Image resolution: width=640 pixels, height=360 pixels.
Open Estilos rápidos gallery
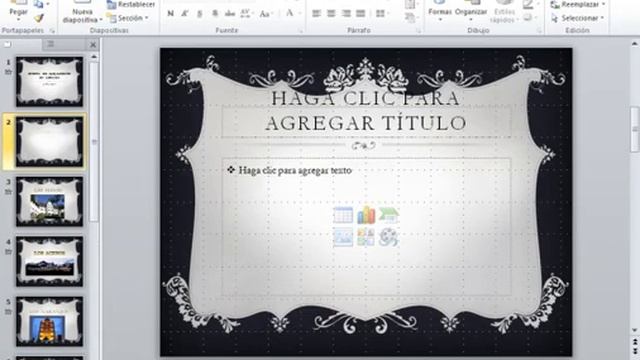pos(504,11)
